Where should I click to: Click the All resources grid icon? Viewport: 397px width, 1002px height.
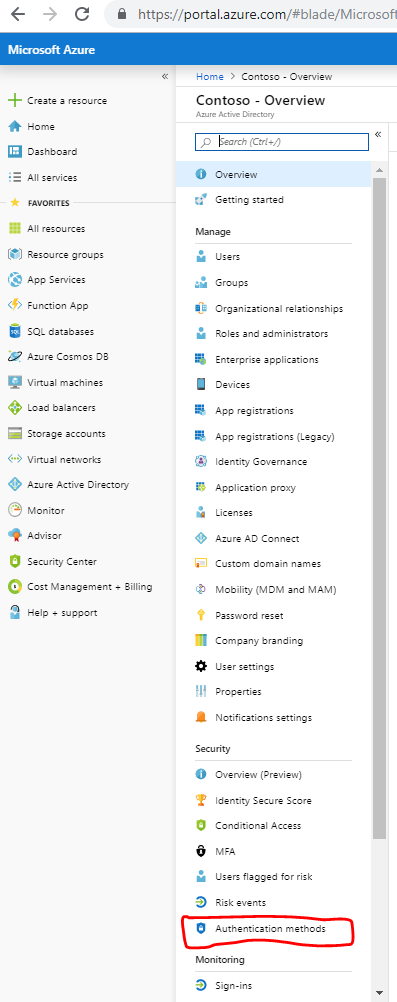(x=14, y=229)
